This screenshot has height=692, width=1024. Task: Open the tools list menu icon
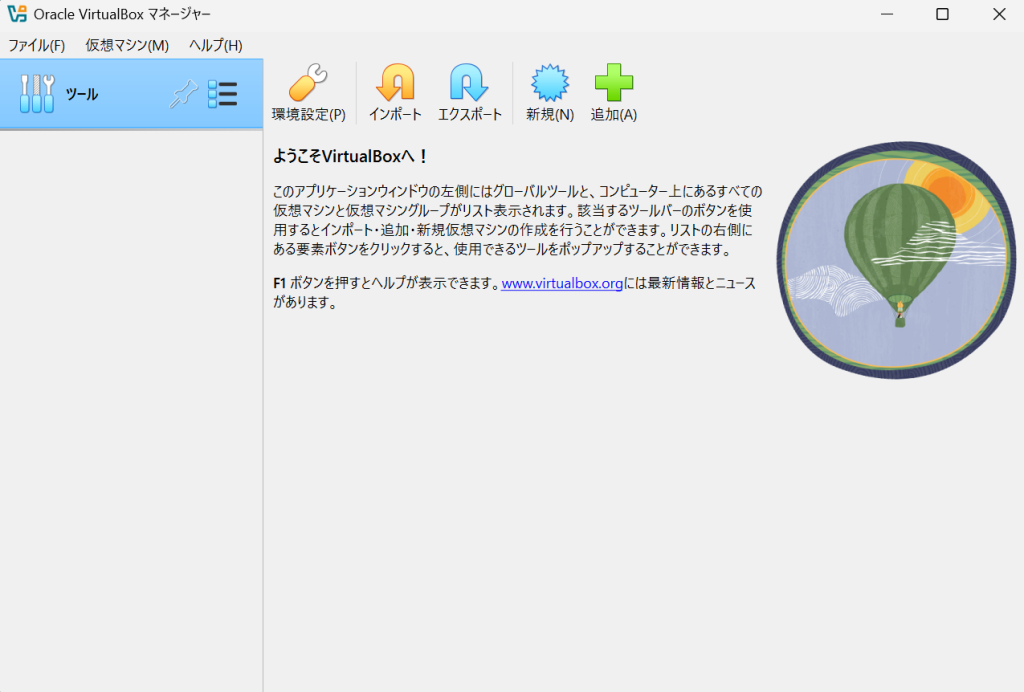[223, 94]
